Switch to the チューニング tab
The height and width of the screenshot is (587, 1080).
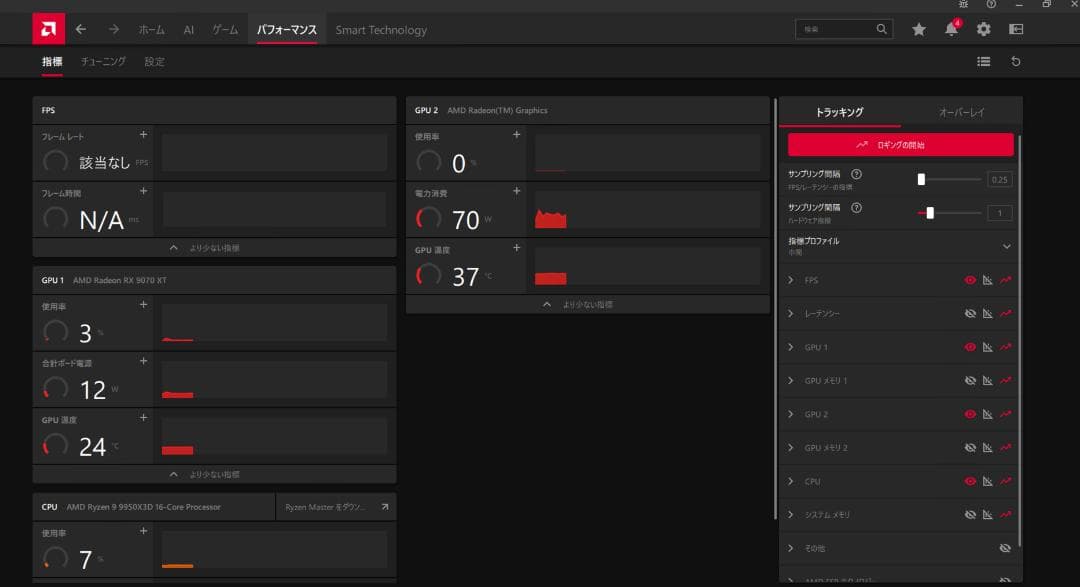[x=103, y=62]
